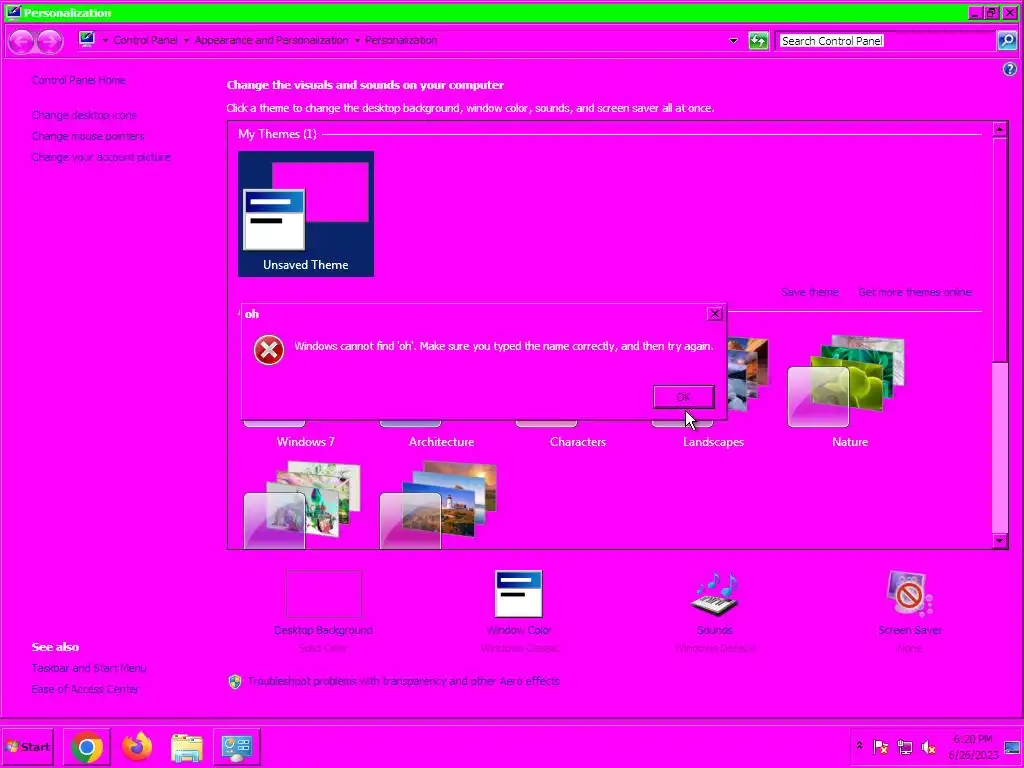Open Screen Saver settings icon
The height and width of the screenshot is (768, 1024).
(909, 594)
